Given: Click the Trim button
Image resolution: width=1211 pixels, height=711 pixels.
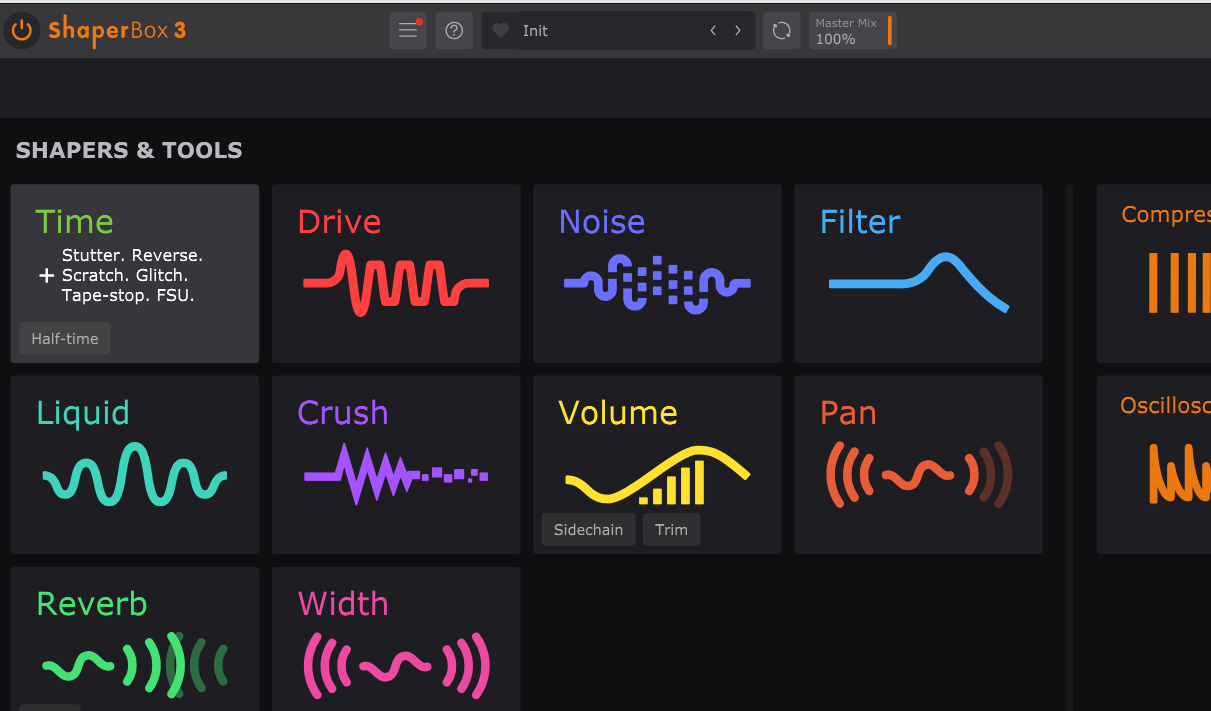Looking at the screenshot, I should pyautogui.click(x=671, y=530).
